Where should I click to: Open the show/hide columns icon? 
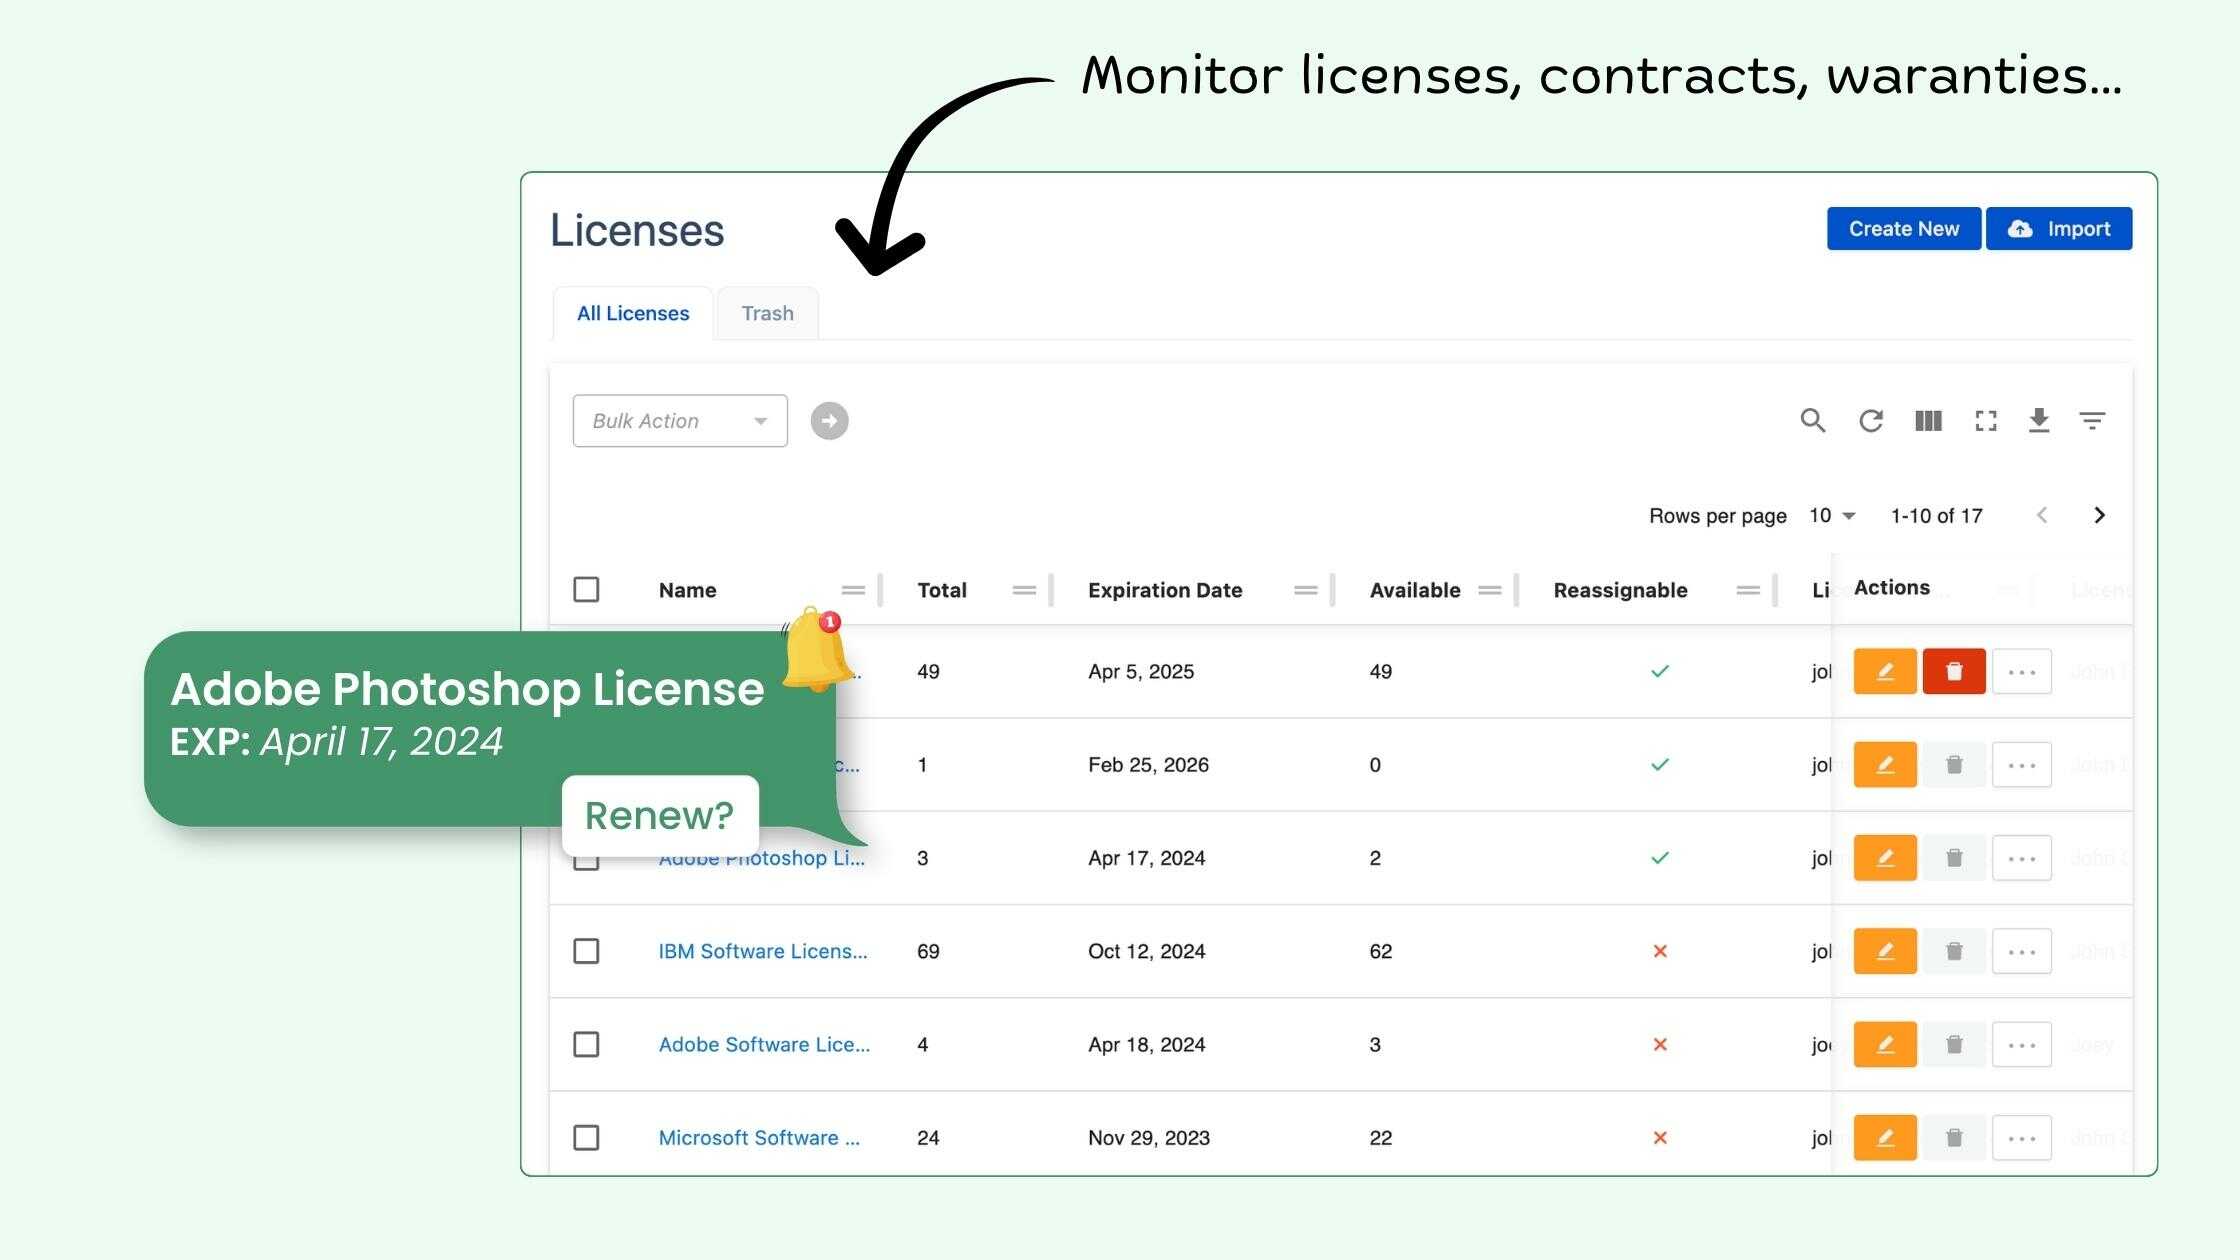(x=1928, y=421)
